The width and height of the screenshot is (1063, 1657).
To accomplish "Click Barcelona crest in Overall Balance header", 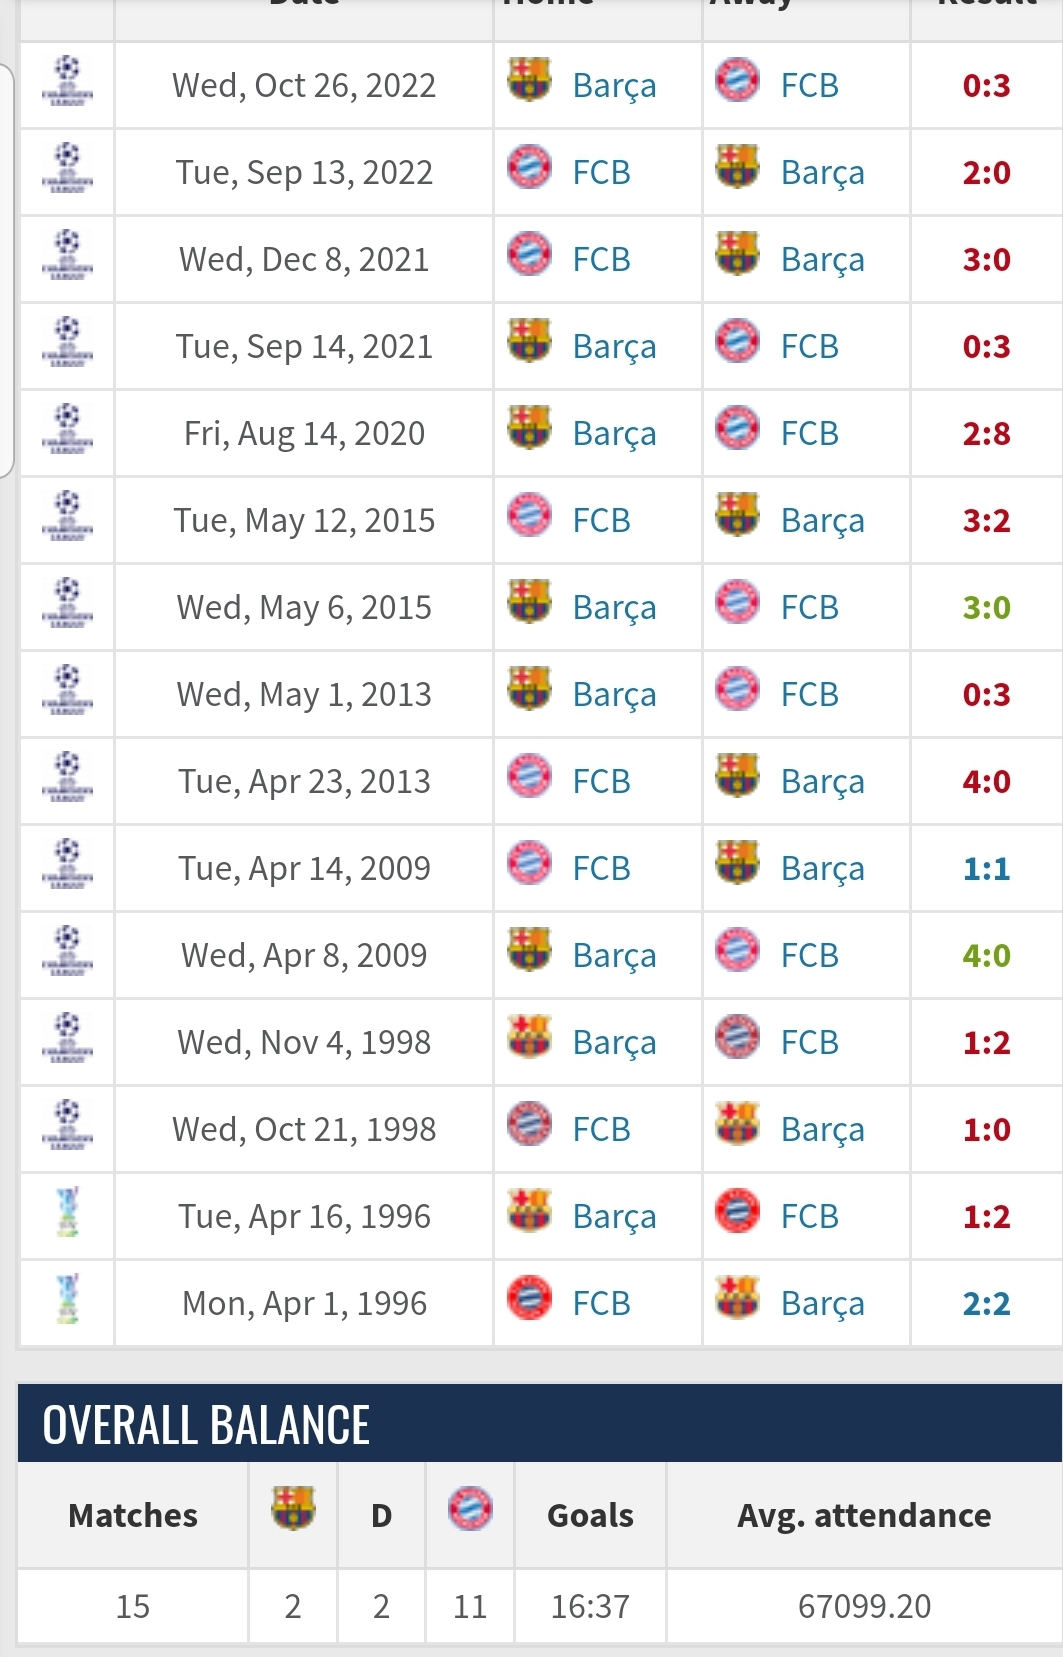I will (293, 1511).
